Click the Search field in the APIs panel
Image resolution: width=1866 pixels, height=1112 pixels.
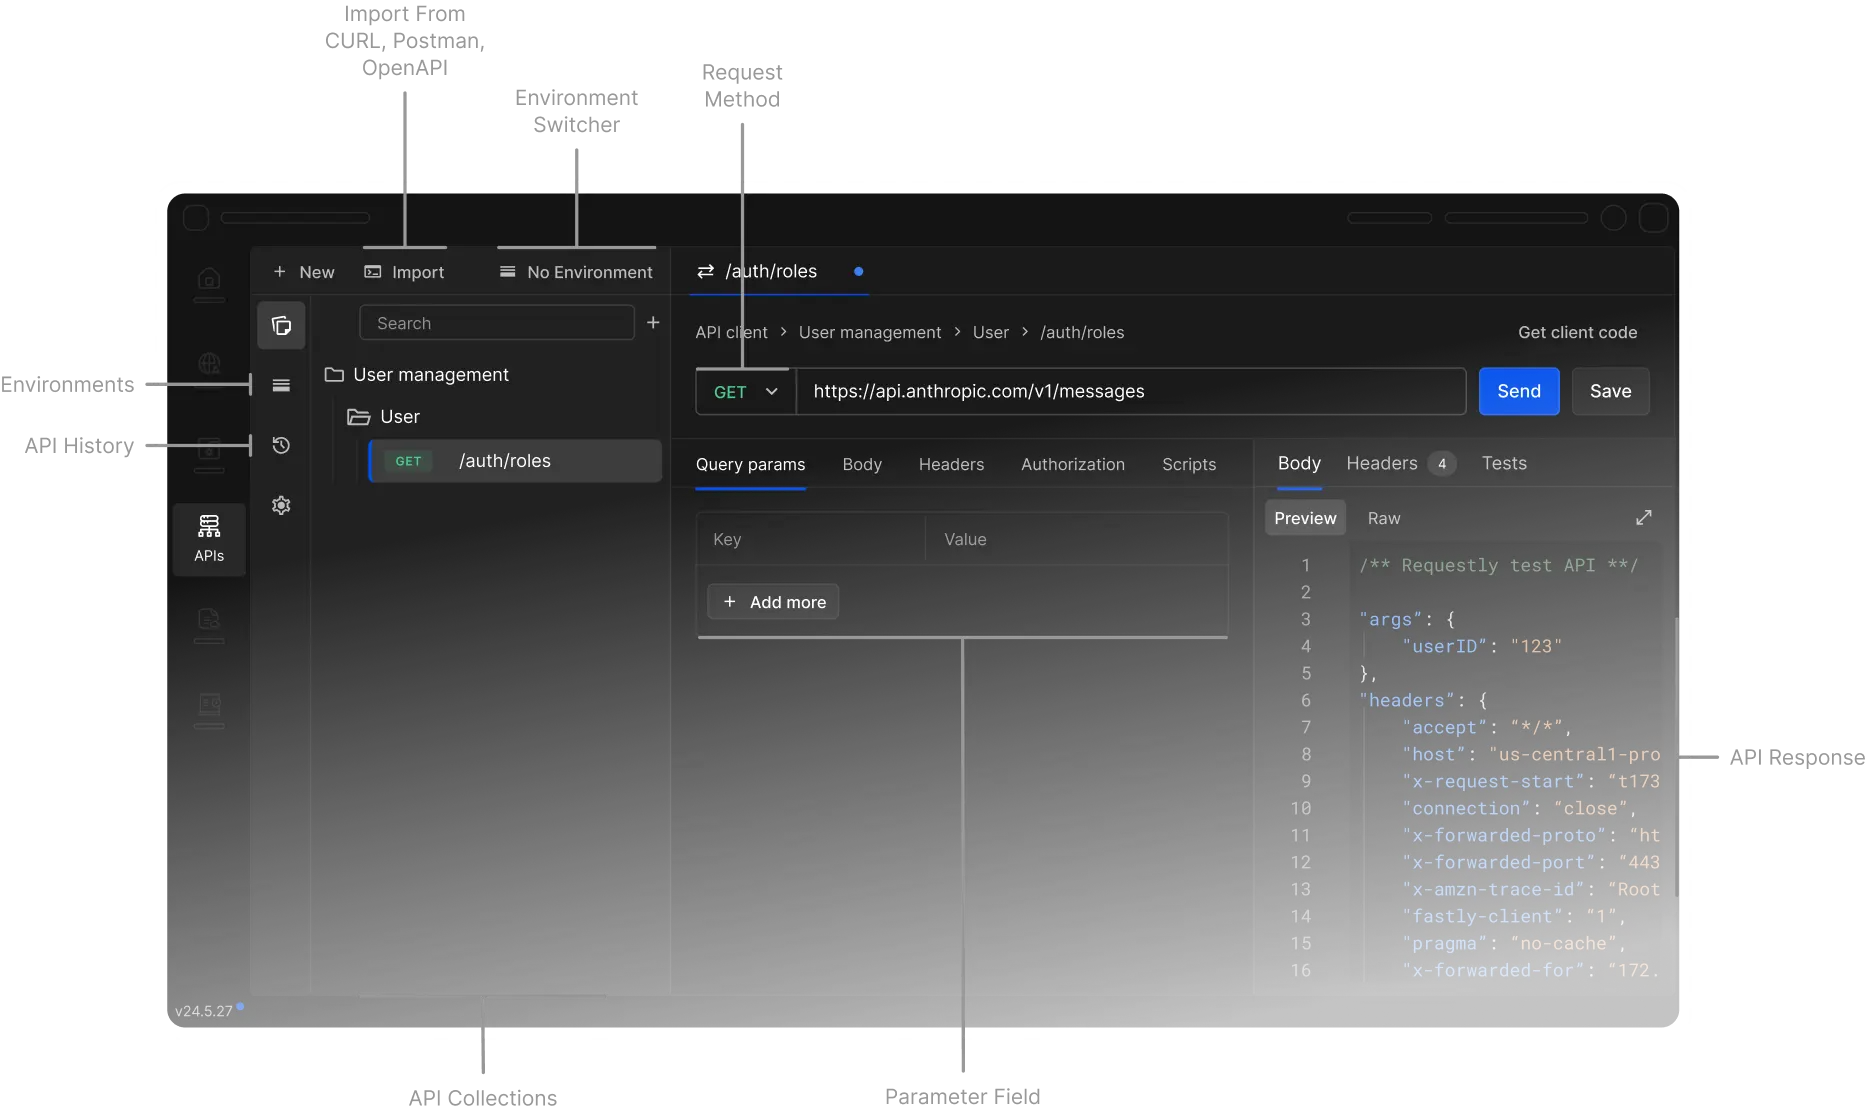pos(497,322)
